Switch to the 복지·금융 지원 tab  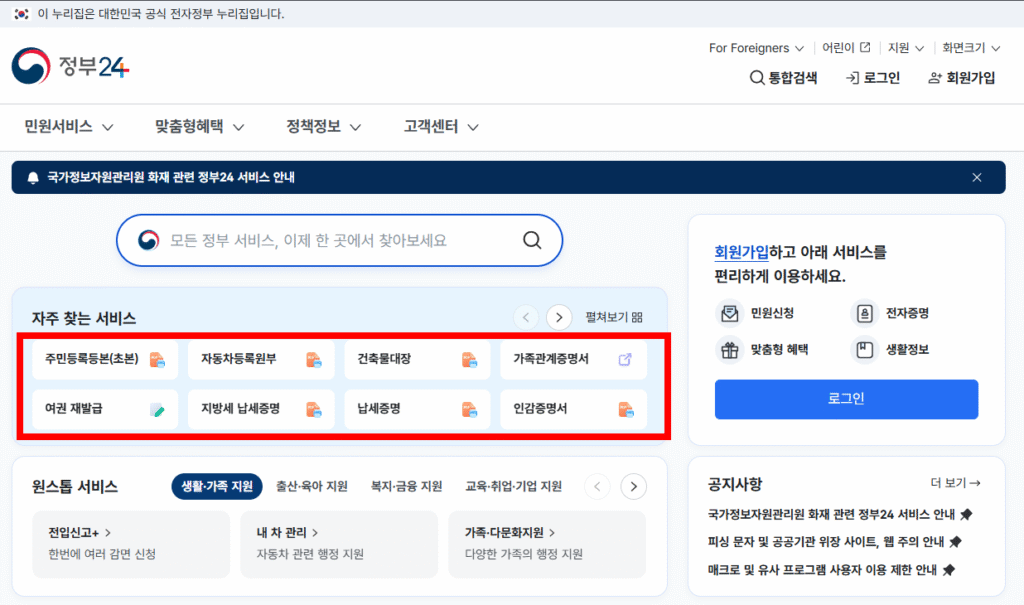point(406,487)
